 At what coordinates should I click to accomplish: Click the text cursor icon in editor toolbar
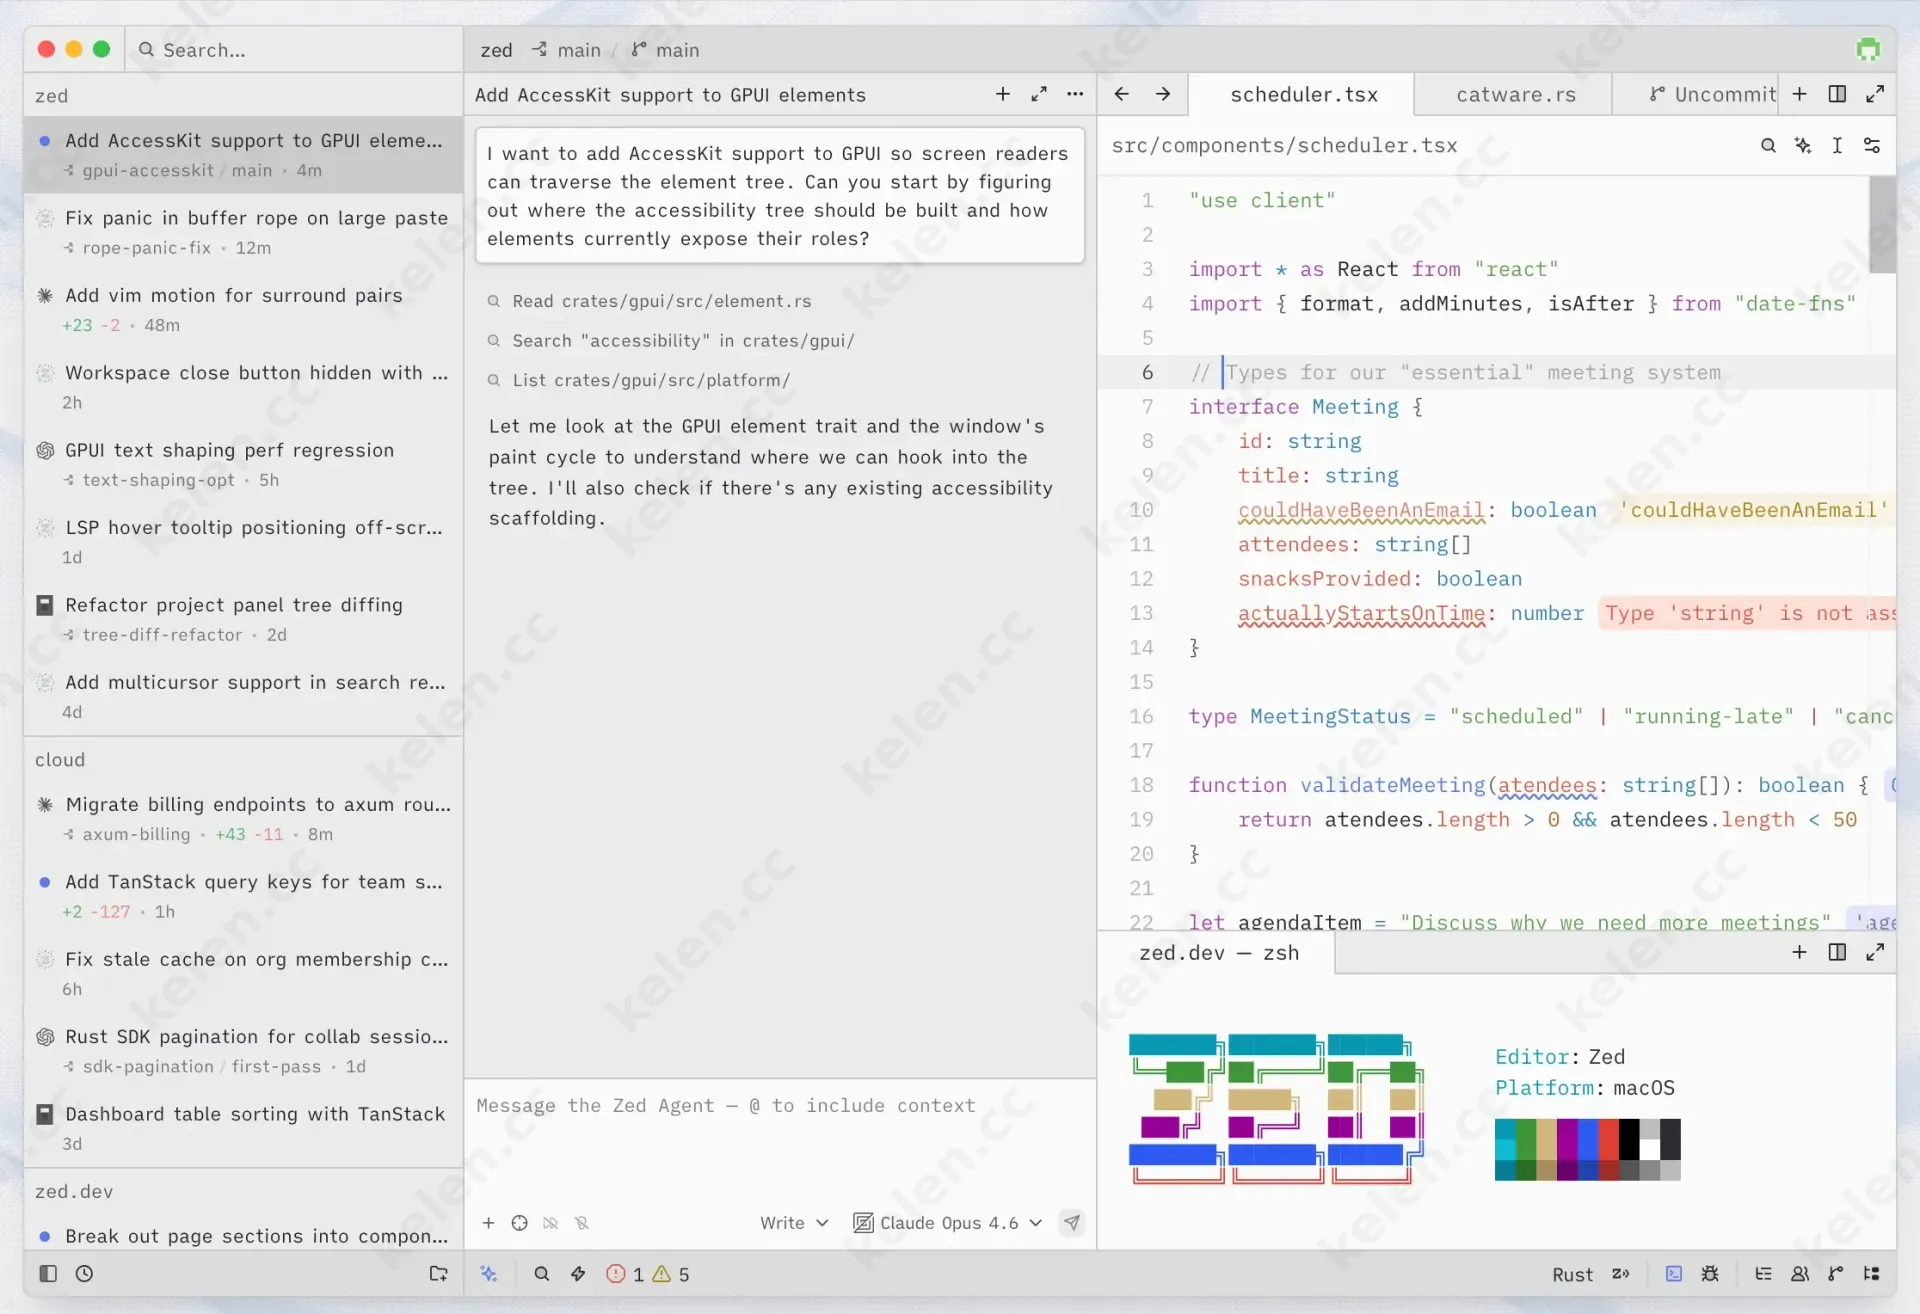(x=1837, y=146)
